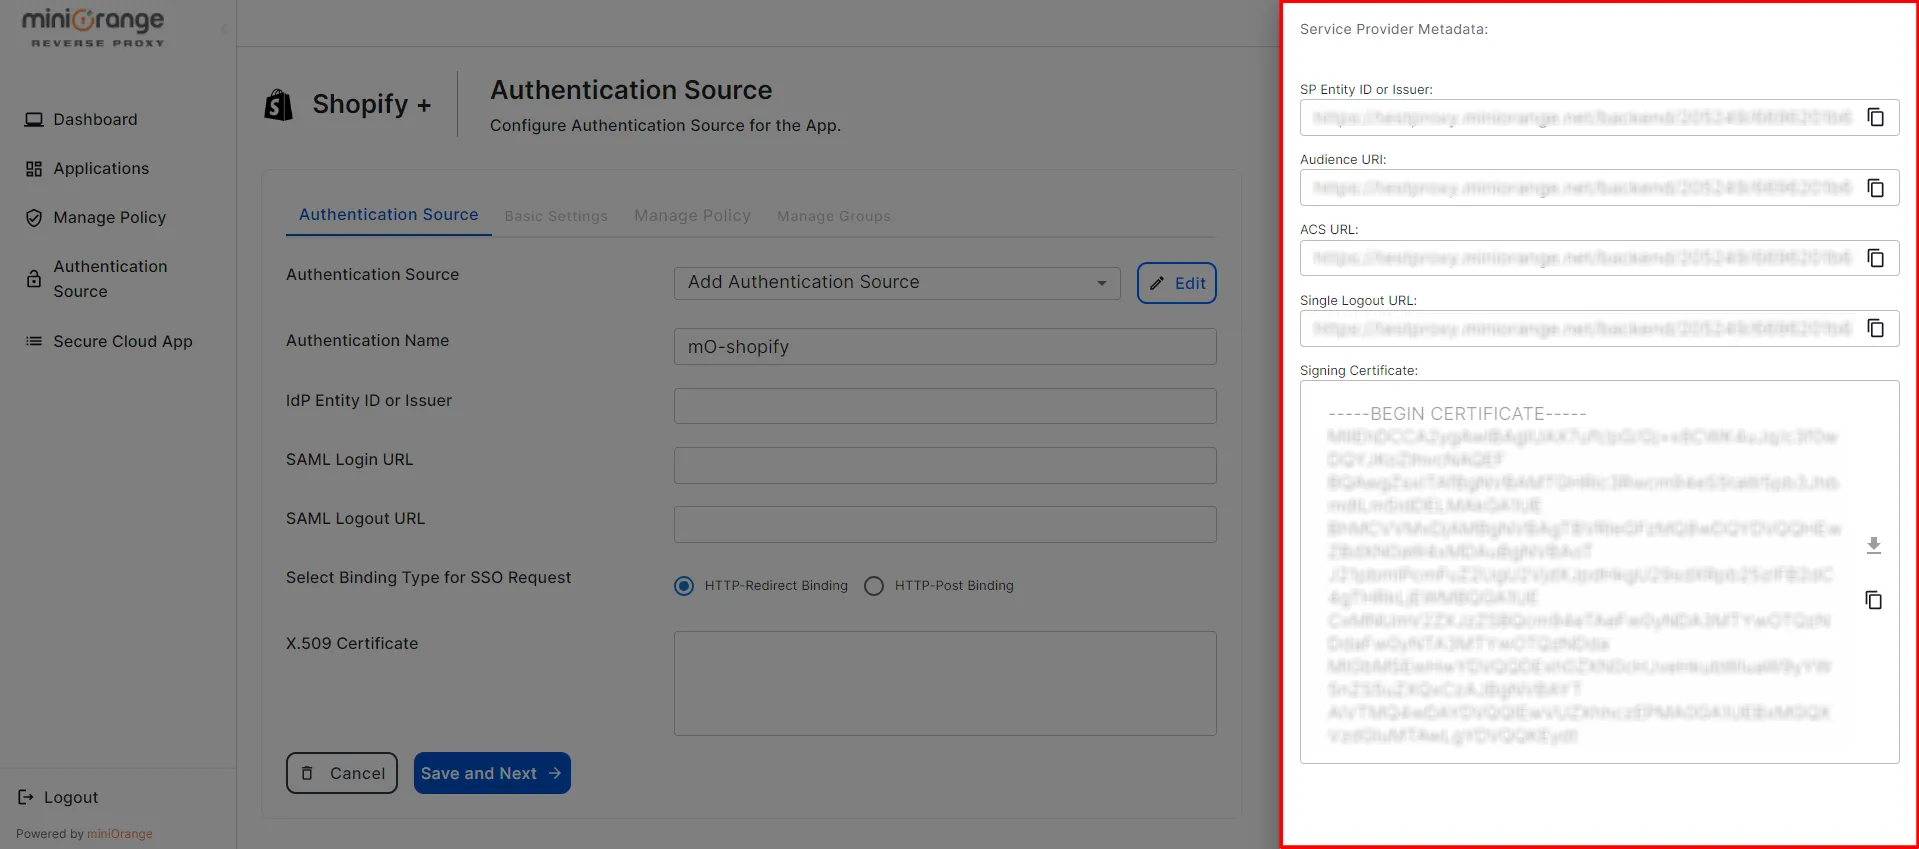Image resolution: width=1919 pixels, height=849 pixels.
Task: Click the Logout arrow icon
Action: (x=26, y=797)
